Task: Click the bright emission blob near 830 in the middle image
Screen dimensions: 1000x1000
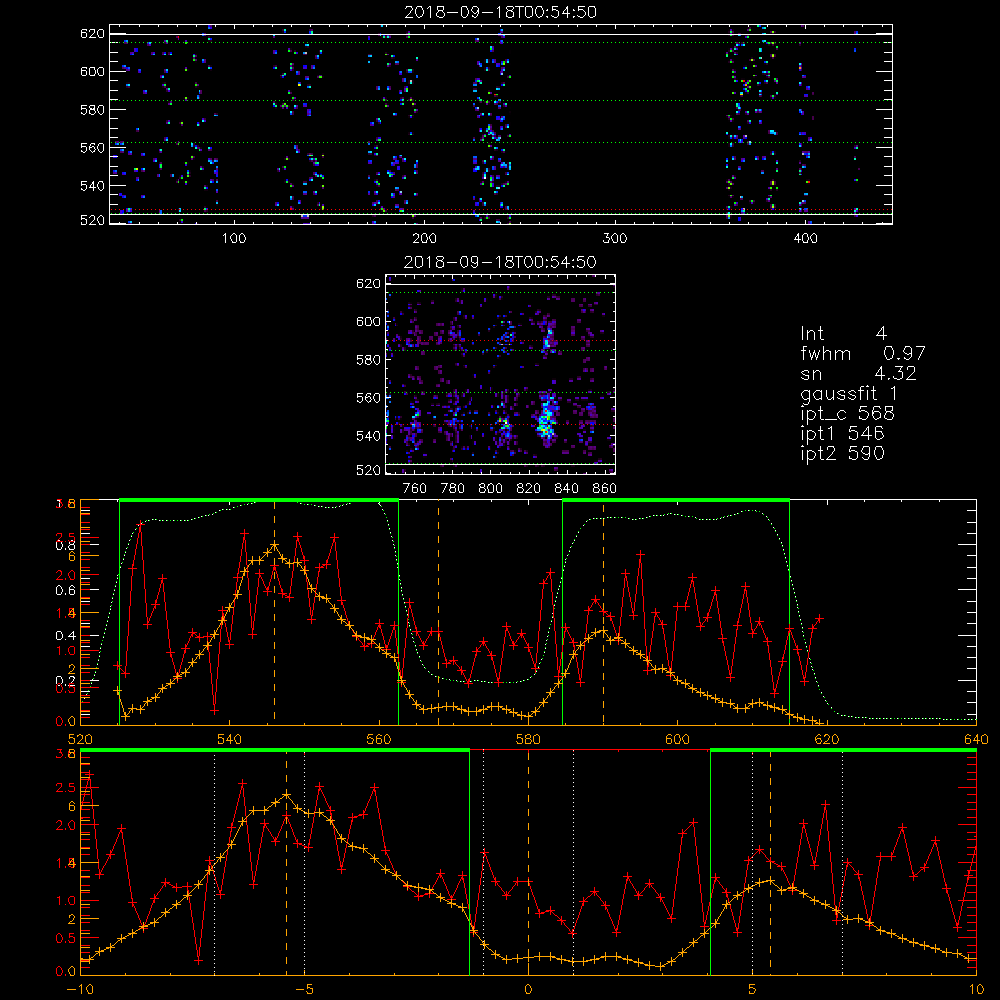Action: click(x=546, y=418)
